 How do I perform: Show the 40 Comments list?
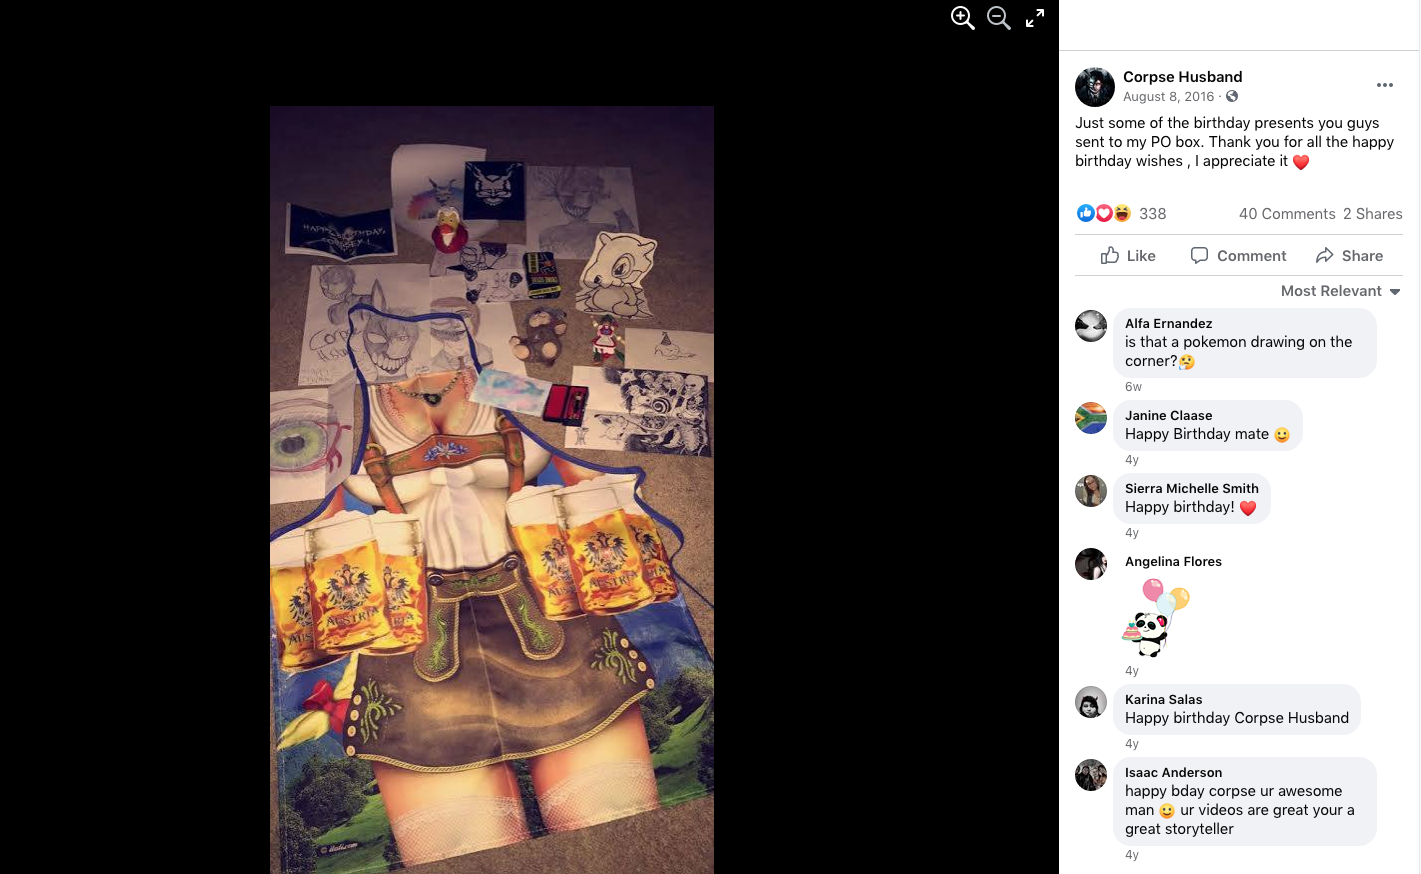point(1287,214)
